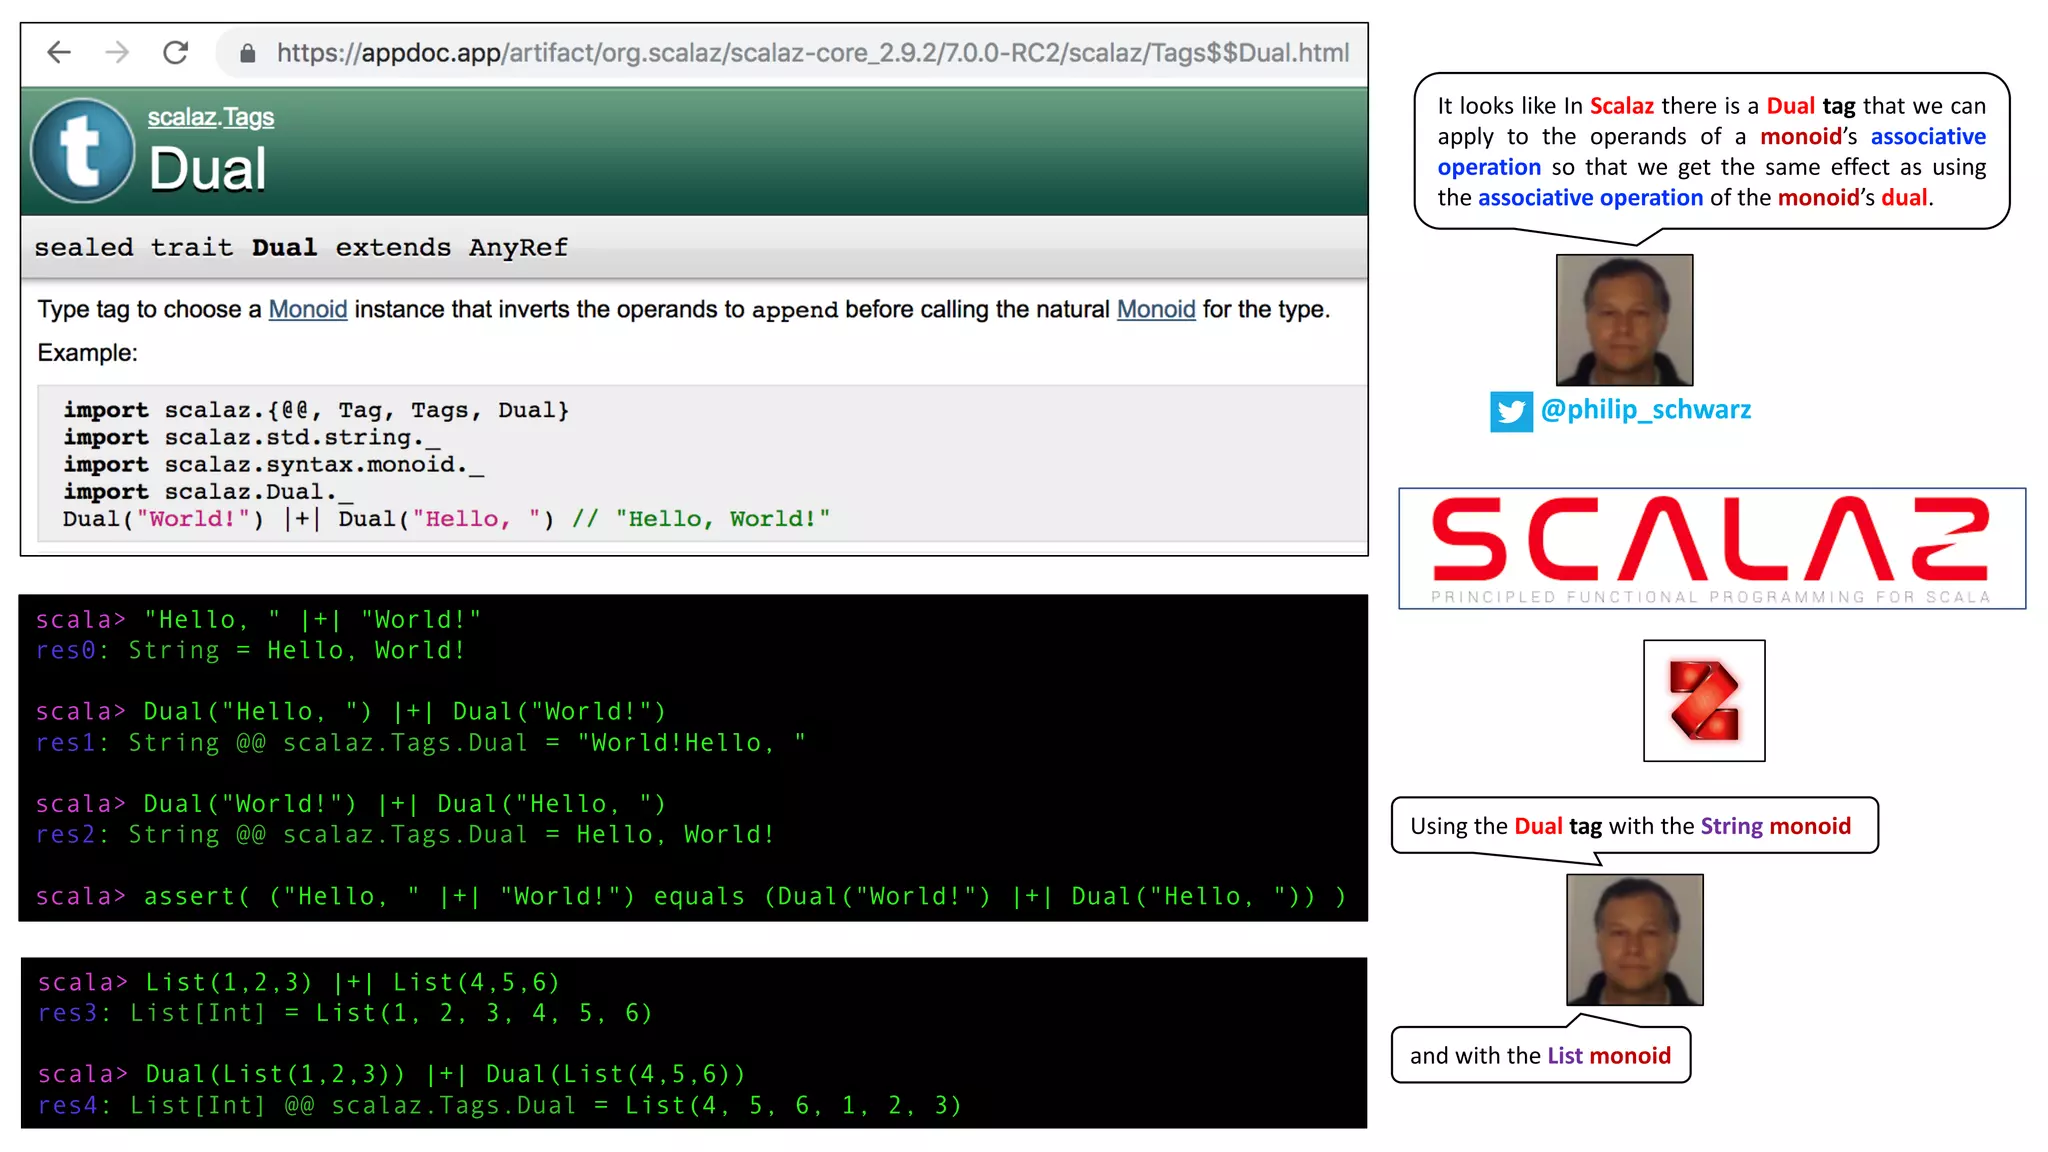
Task: Click the round 't' trait icon
Action: 83,151
